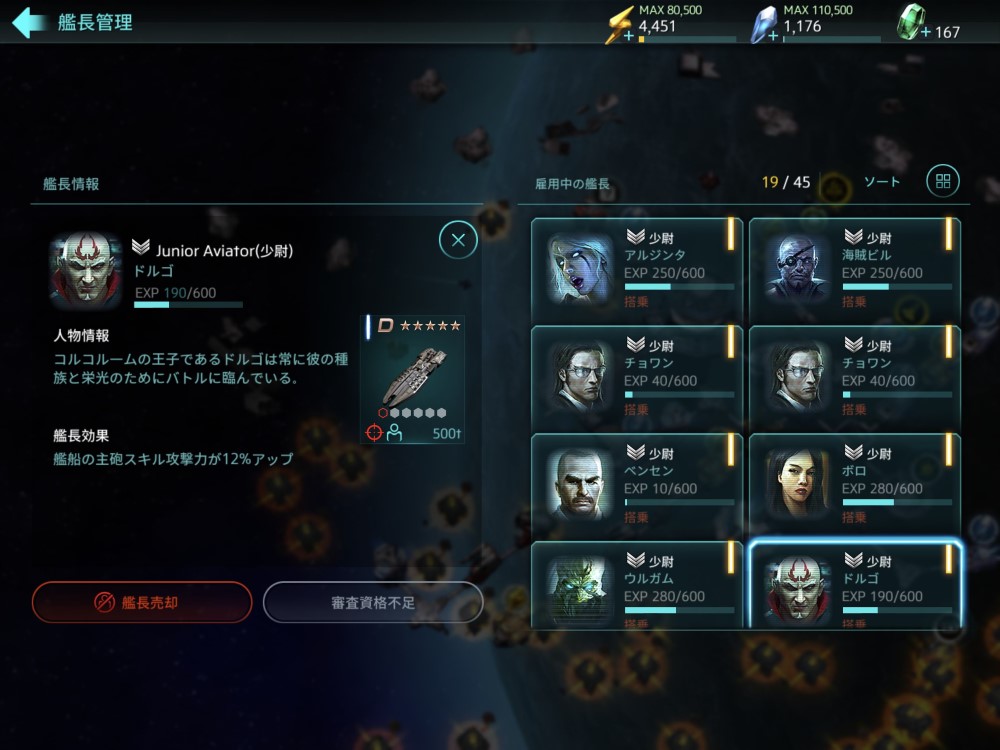Select captain アルジンタ in the list

(x=637, y=270)
